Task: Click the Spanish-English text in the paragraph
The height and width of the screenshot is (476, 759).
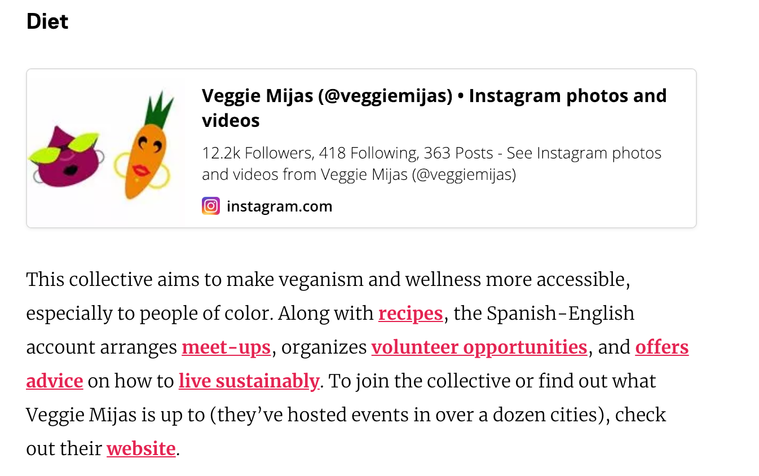Action: [x=560, y=314]
